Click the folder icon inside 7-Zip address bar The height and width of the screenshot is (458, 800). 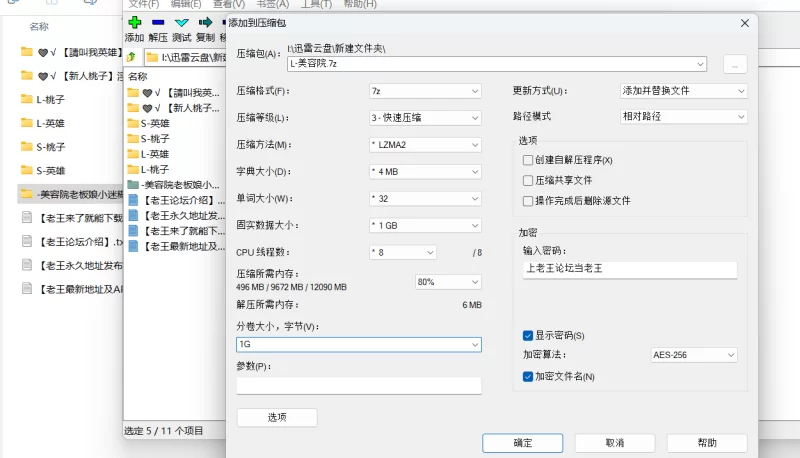152,58
